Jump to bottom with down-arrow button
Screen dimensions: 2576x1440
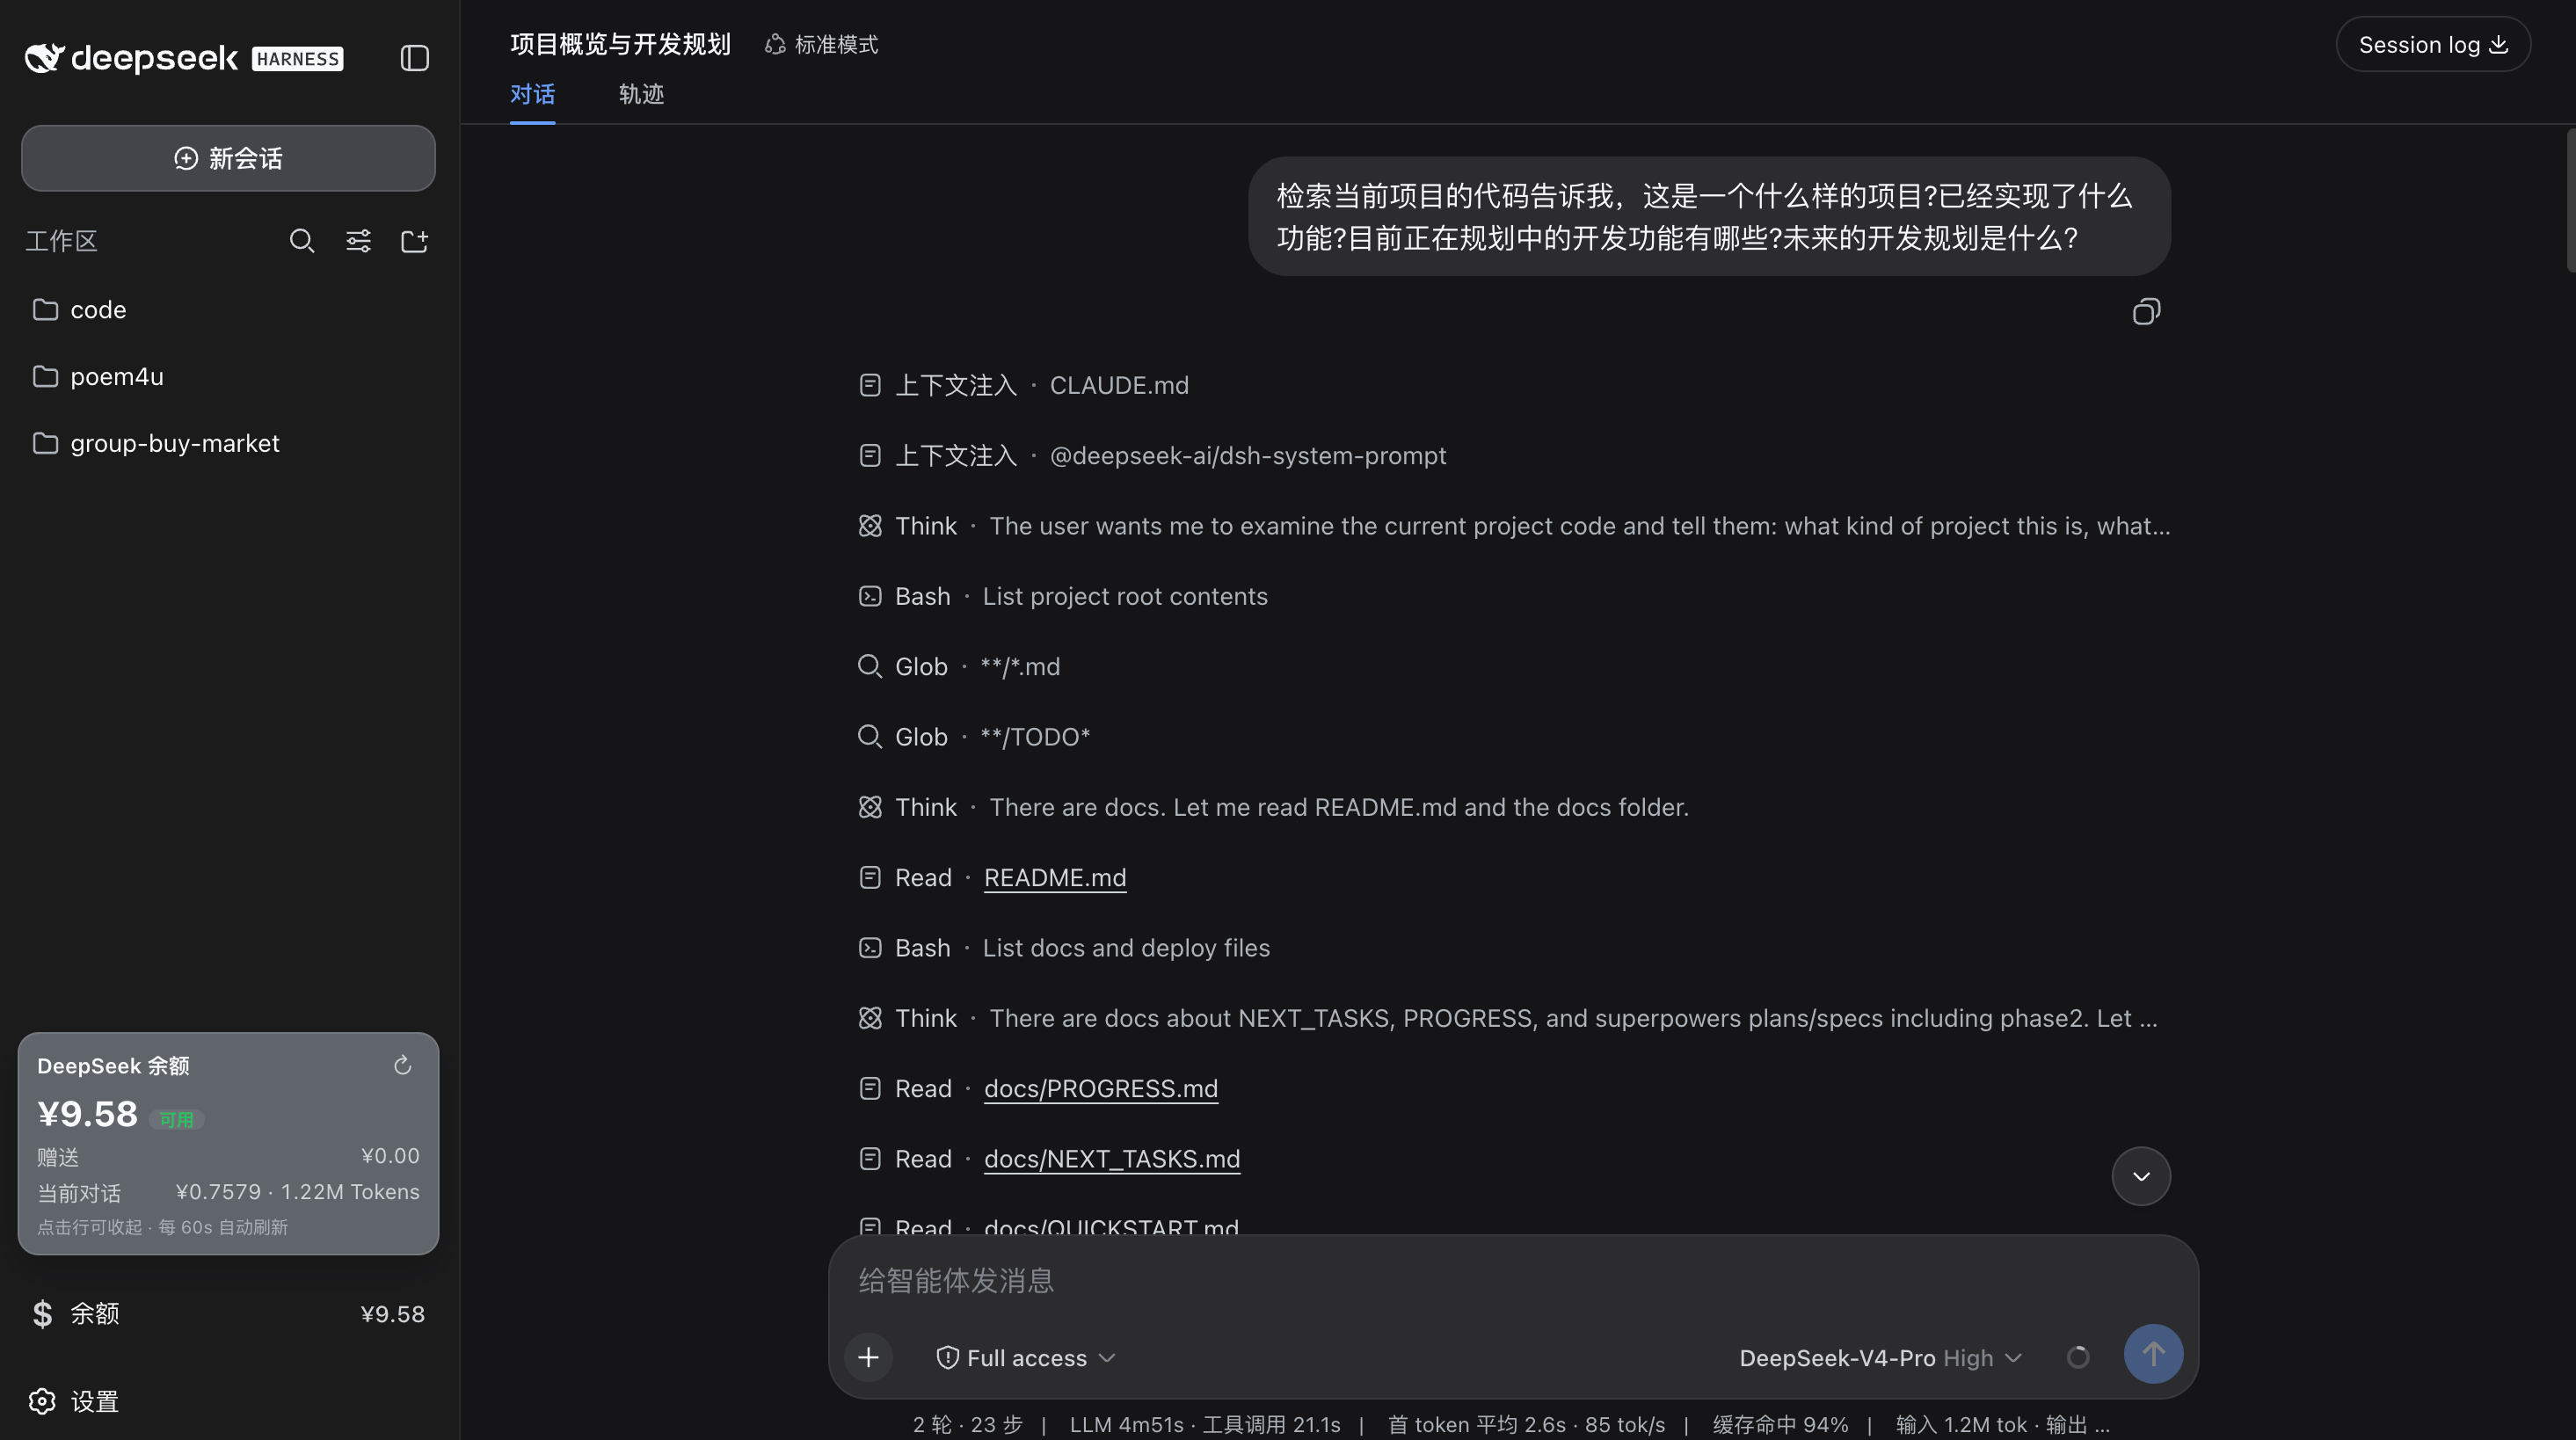tap(2141, 1176)
